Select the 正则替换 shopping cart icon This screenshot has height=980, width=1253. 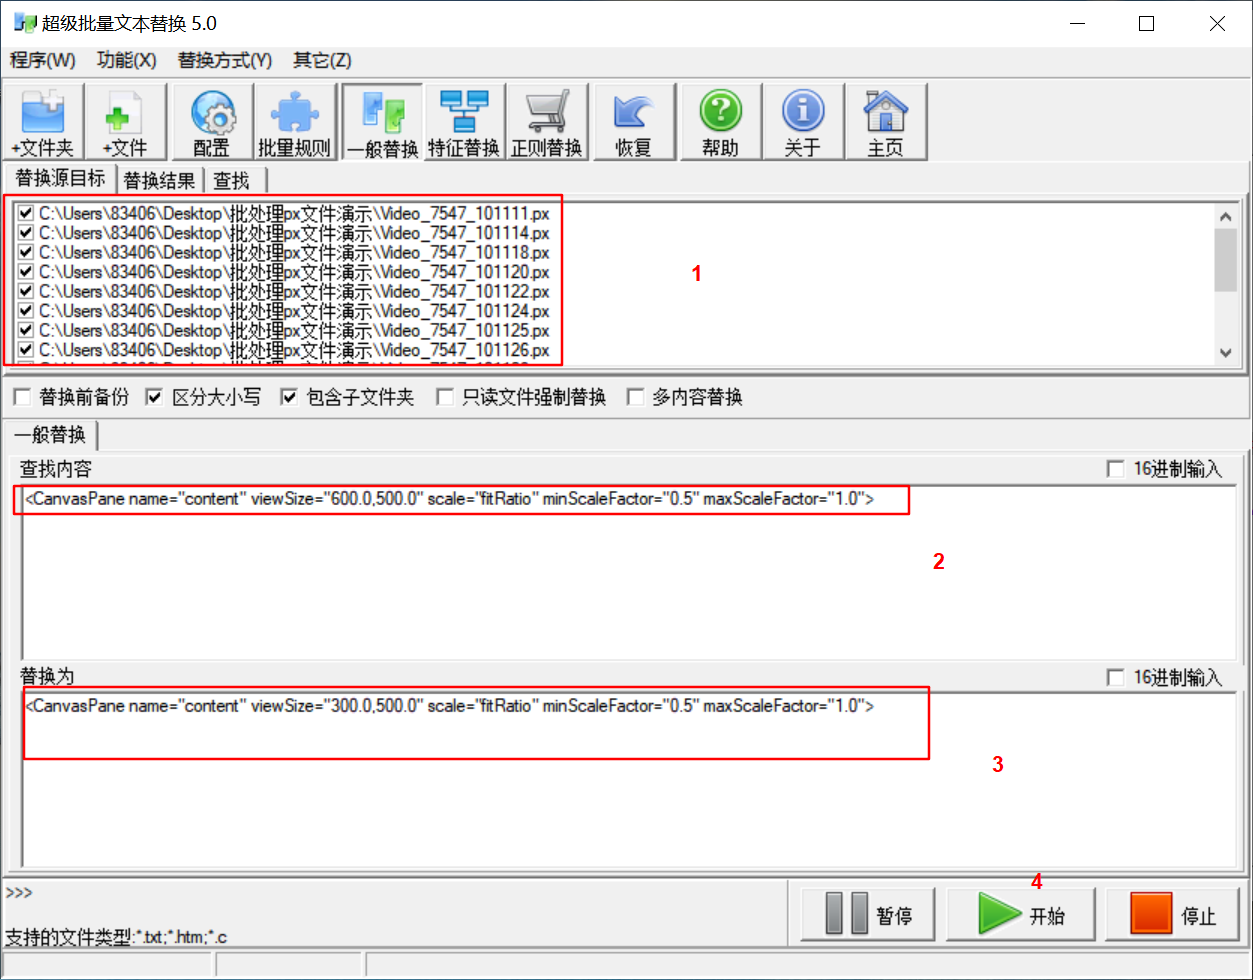tap(546, 122)
